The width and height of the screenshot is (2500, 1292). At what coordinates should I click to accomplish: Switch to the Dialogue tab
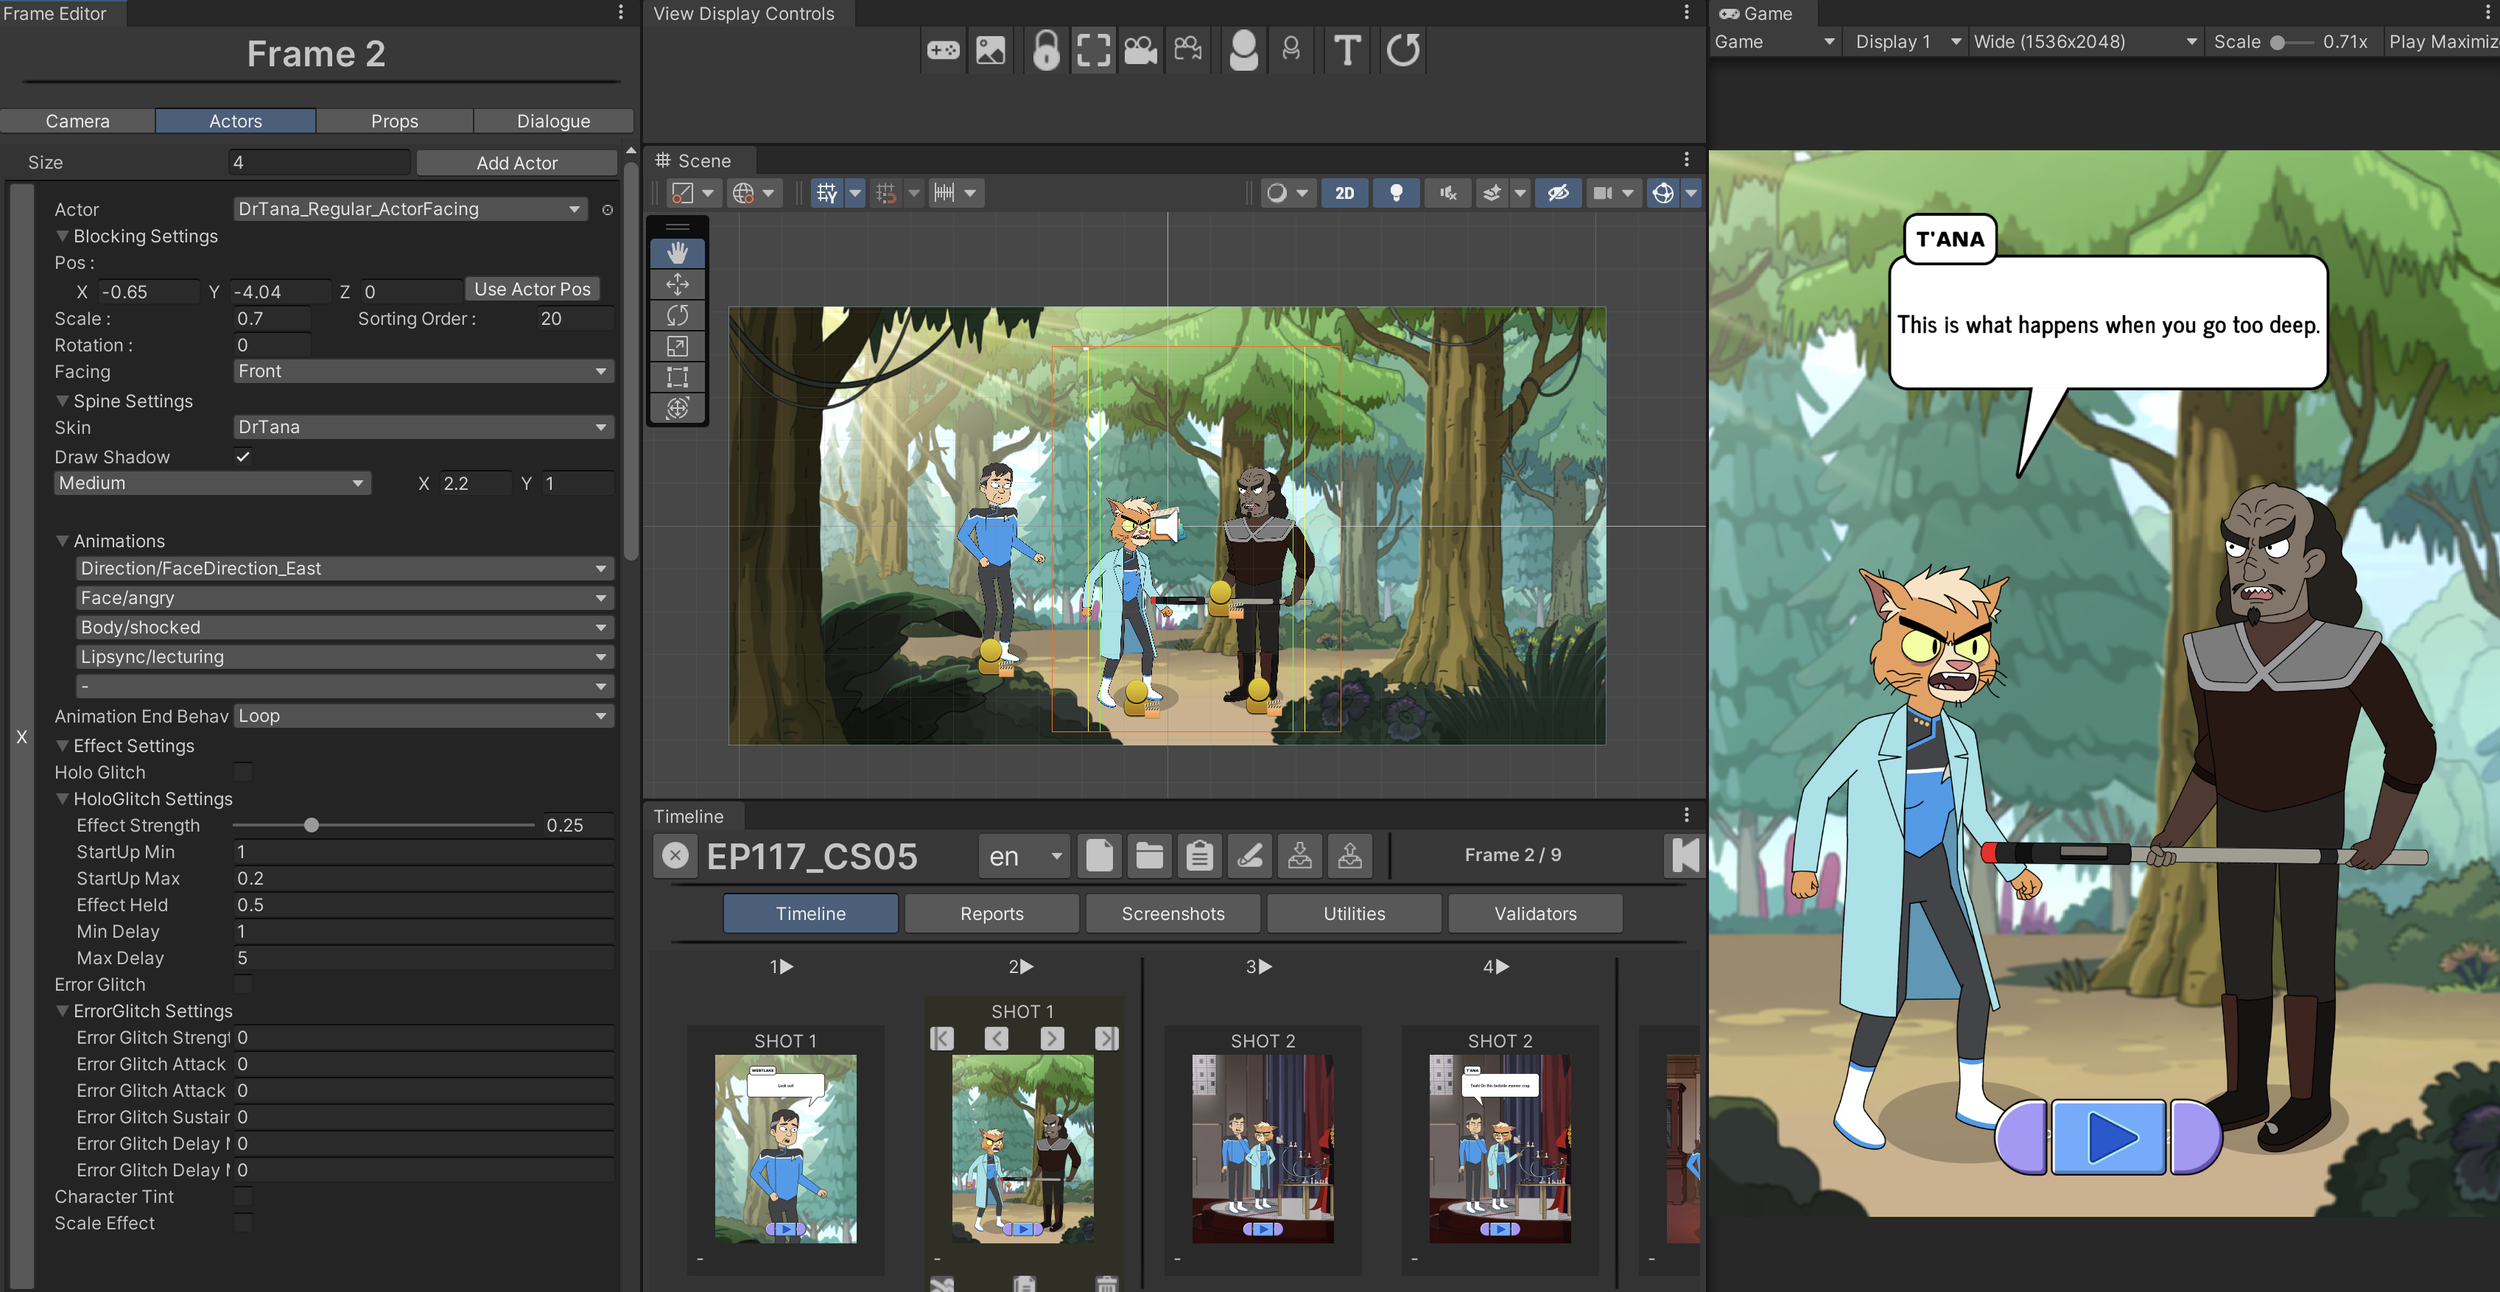point(553,121)
